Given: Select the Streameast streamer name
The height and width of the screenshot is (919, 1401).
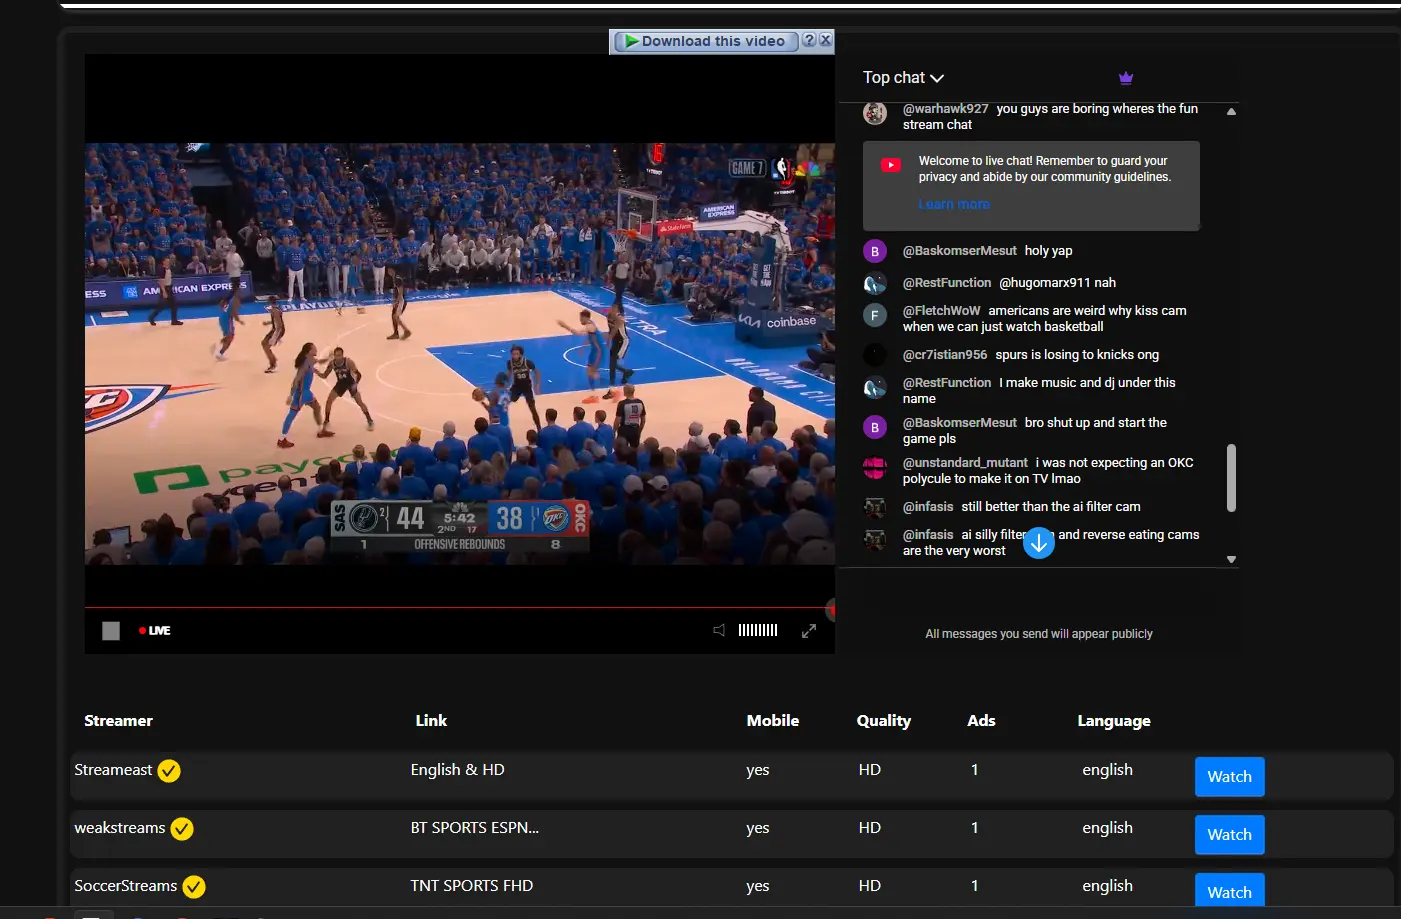Looking at the screenshot, I should click(x=113, y=770).
